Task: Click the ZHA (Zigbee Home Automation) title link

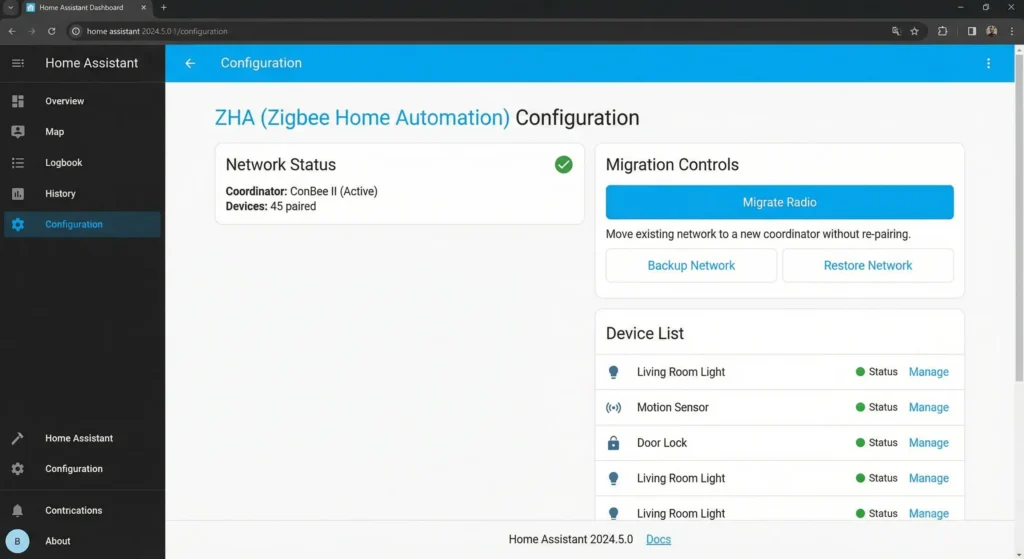Action: pyautogui.click(x=362, y=118)
